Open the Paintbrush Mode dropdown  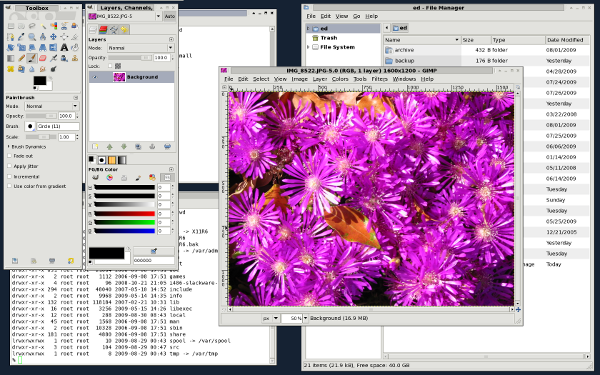pos(52,106)
